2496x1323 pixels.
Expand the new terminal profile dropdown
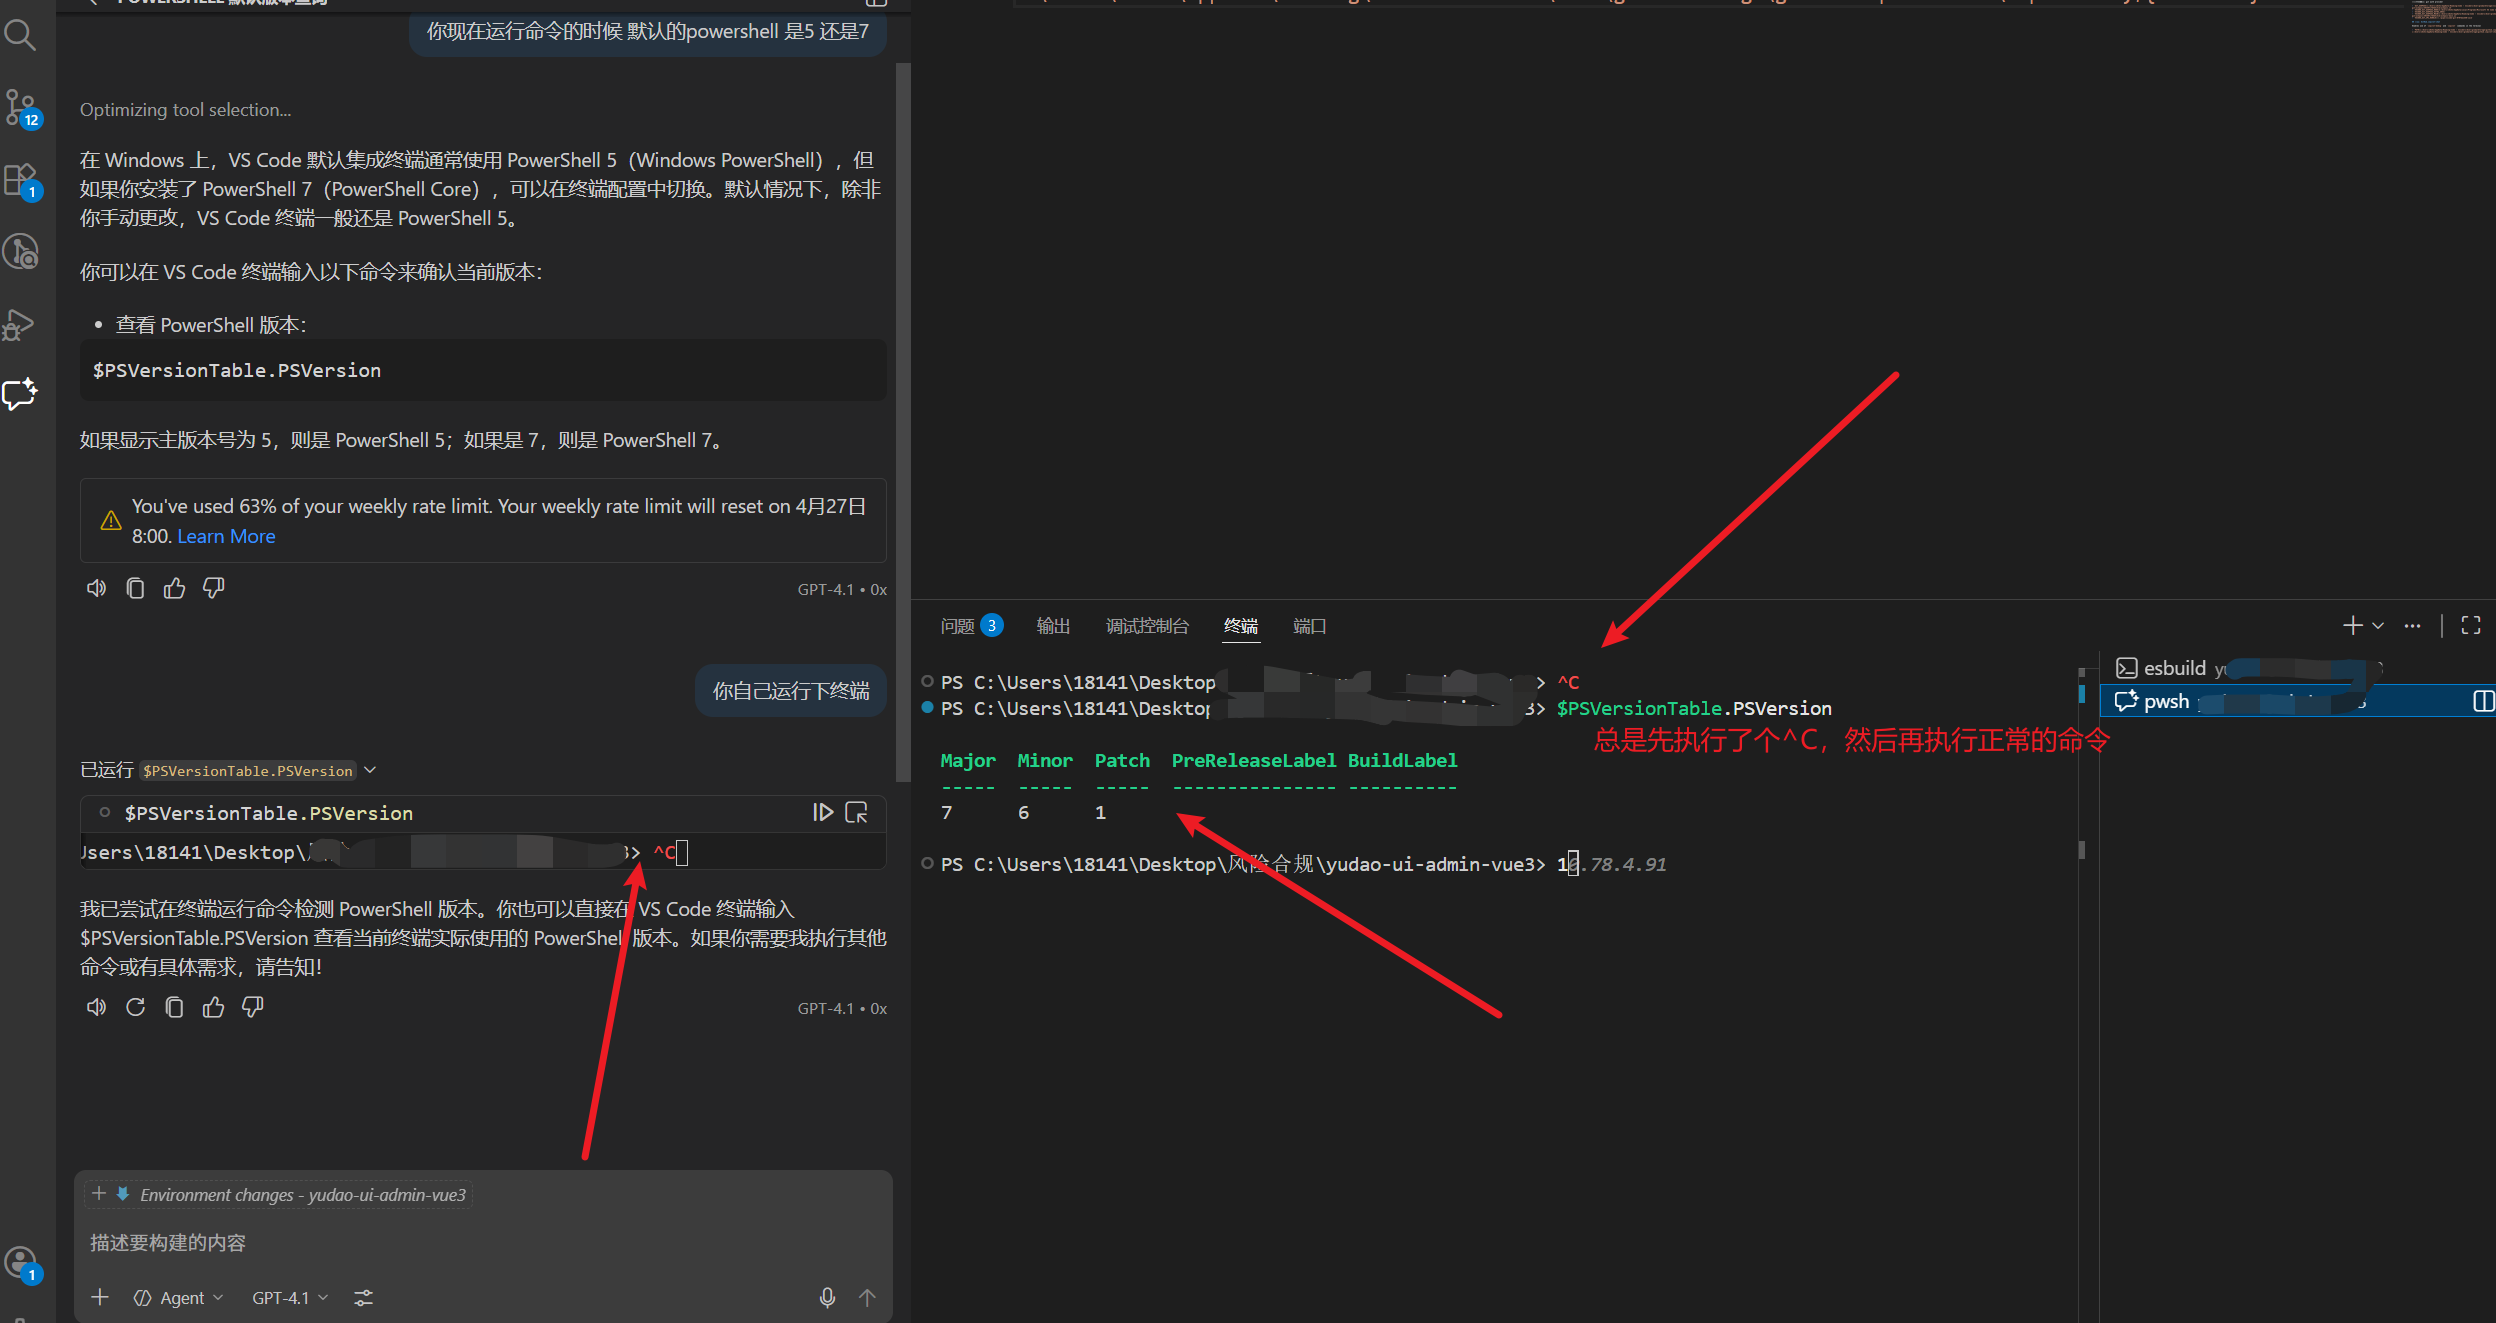(x=2379, y=625)
